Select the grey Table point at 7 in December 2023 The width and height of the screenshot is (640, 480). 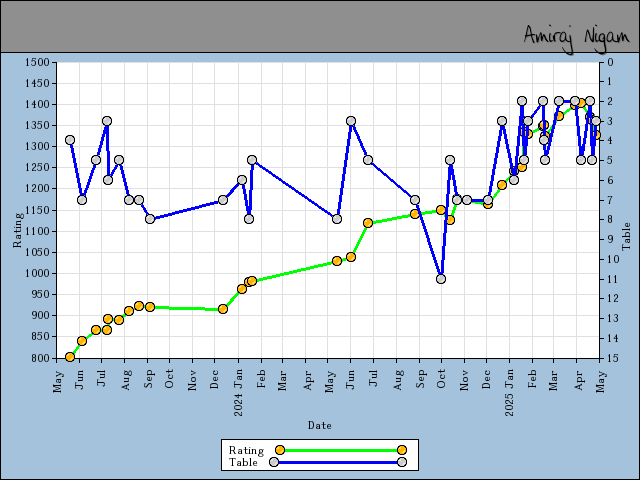[x=223, y=200]
